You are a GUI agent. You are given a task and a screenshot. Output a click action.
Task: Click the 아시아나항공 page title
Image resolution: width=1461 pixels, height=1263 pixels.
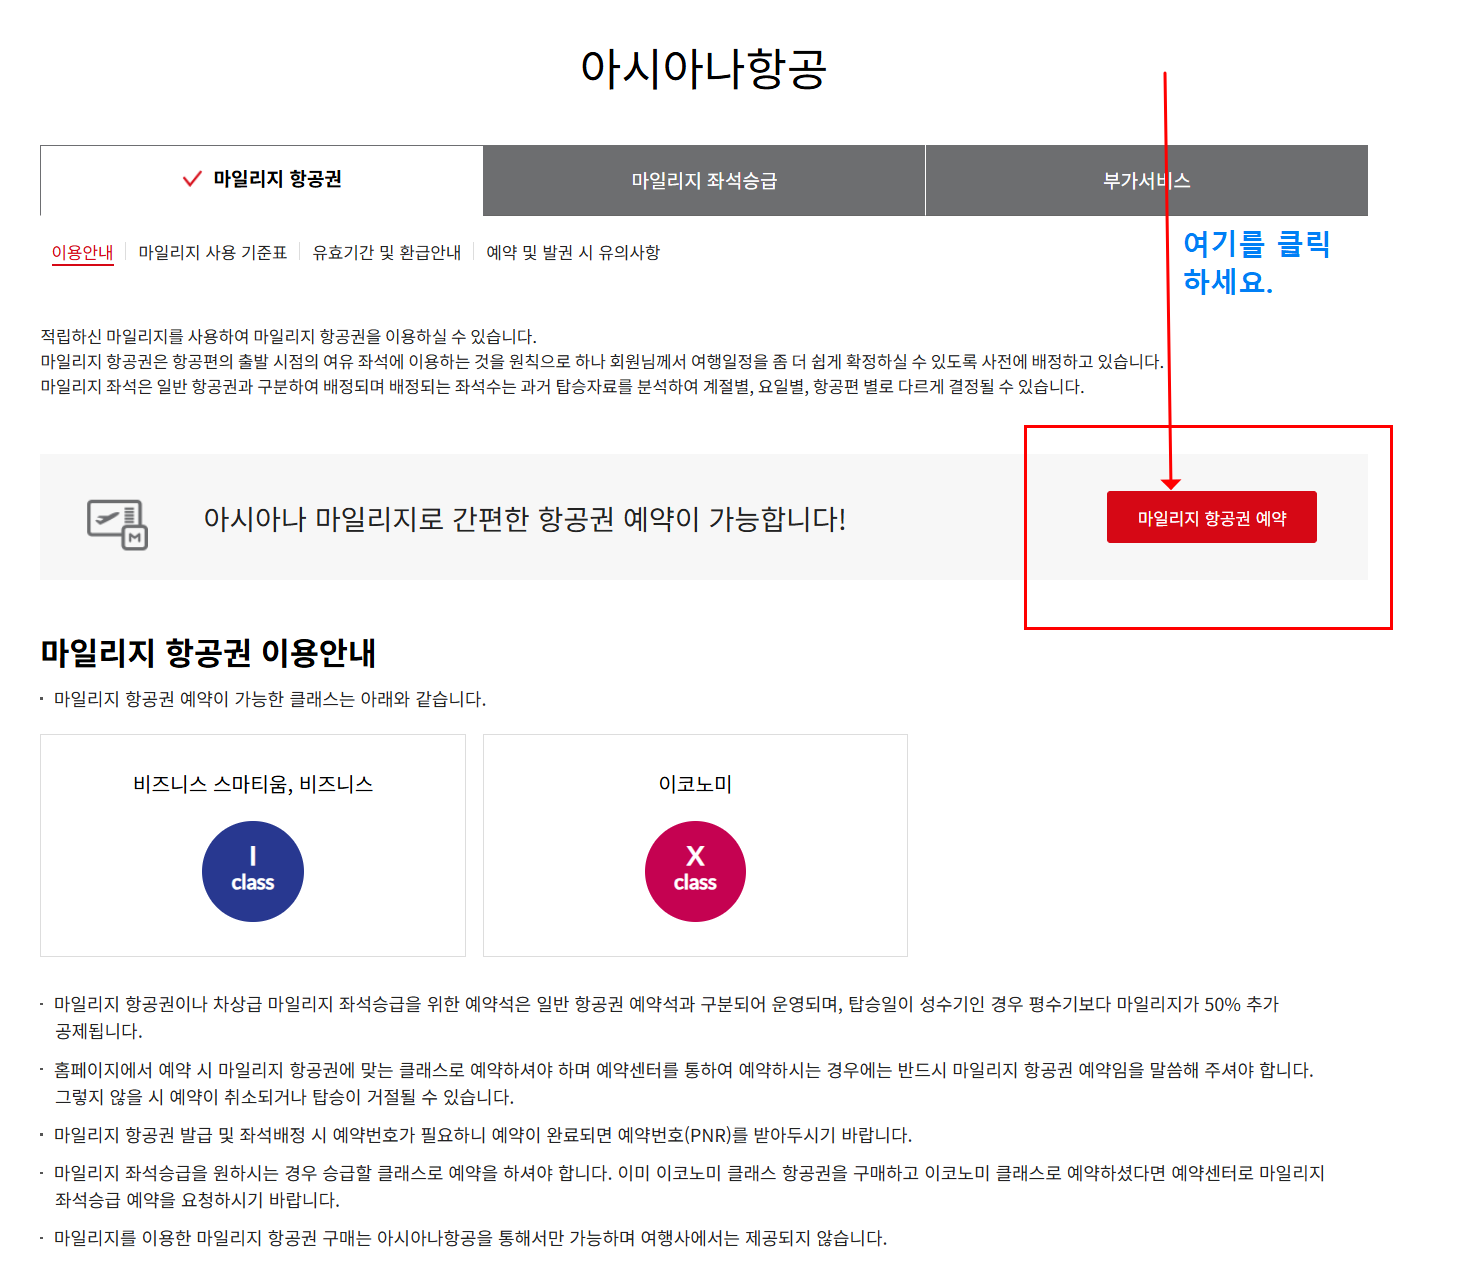tap(704, 69)
